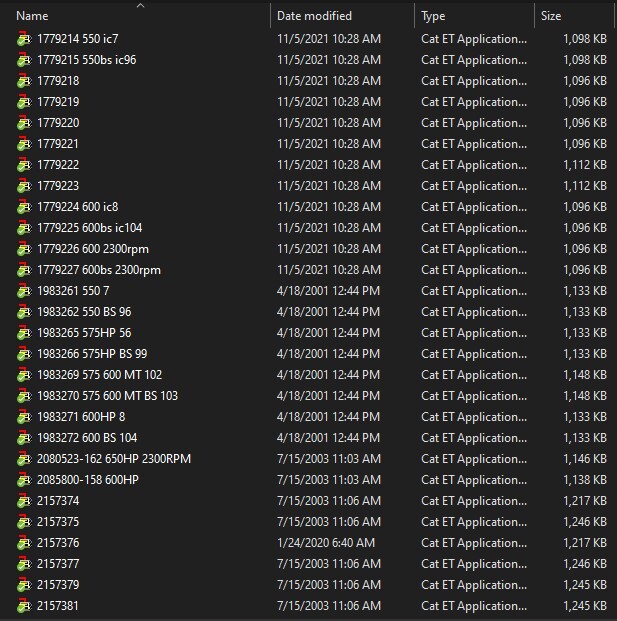Image resolution: width=617 pixels, height=621 pixels.
Task: Click the icon beside file 2157379
Action: [x=24, y=585]
